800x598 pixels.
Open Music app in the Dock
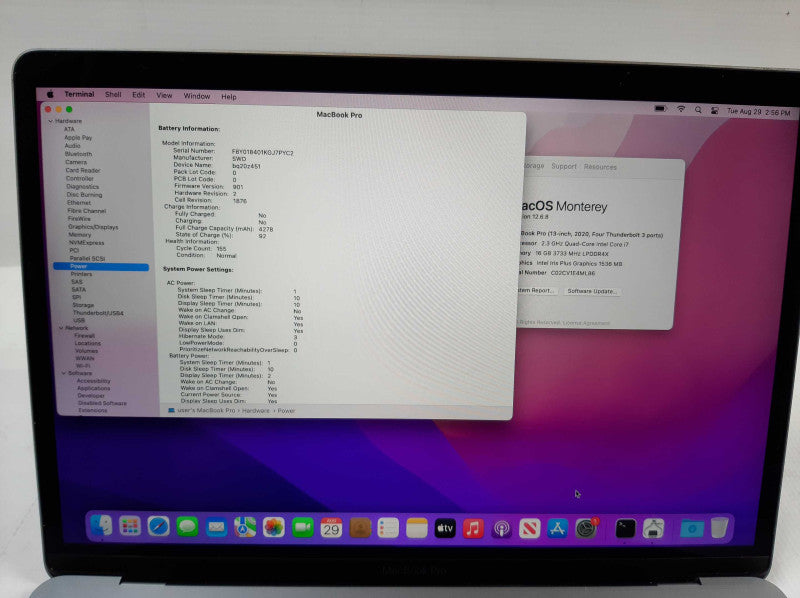pos(473,529)
